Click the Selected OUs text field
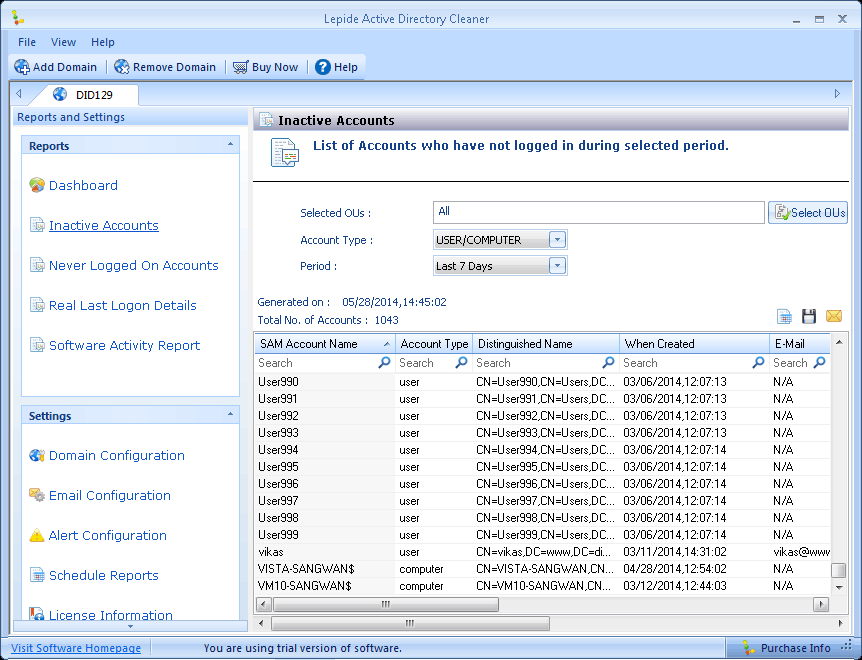This screenshot has height=660, width=862. (599, 212)
